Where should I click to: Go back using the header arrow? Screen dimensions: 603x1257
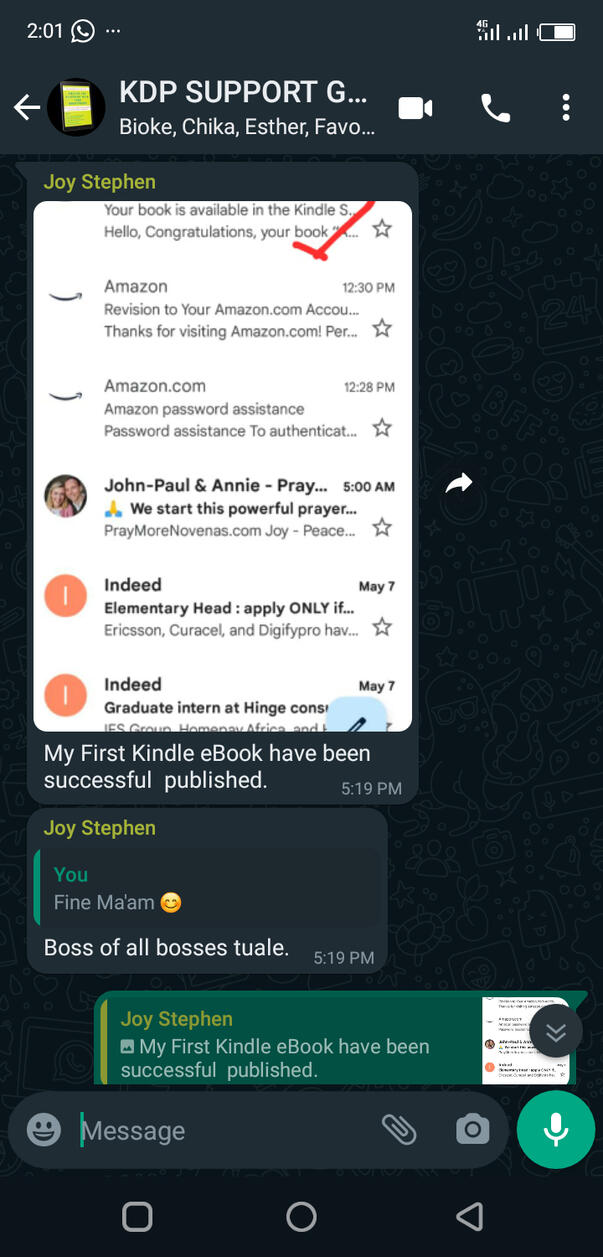27,107
